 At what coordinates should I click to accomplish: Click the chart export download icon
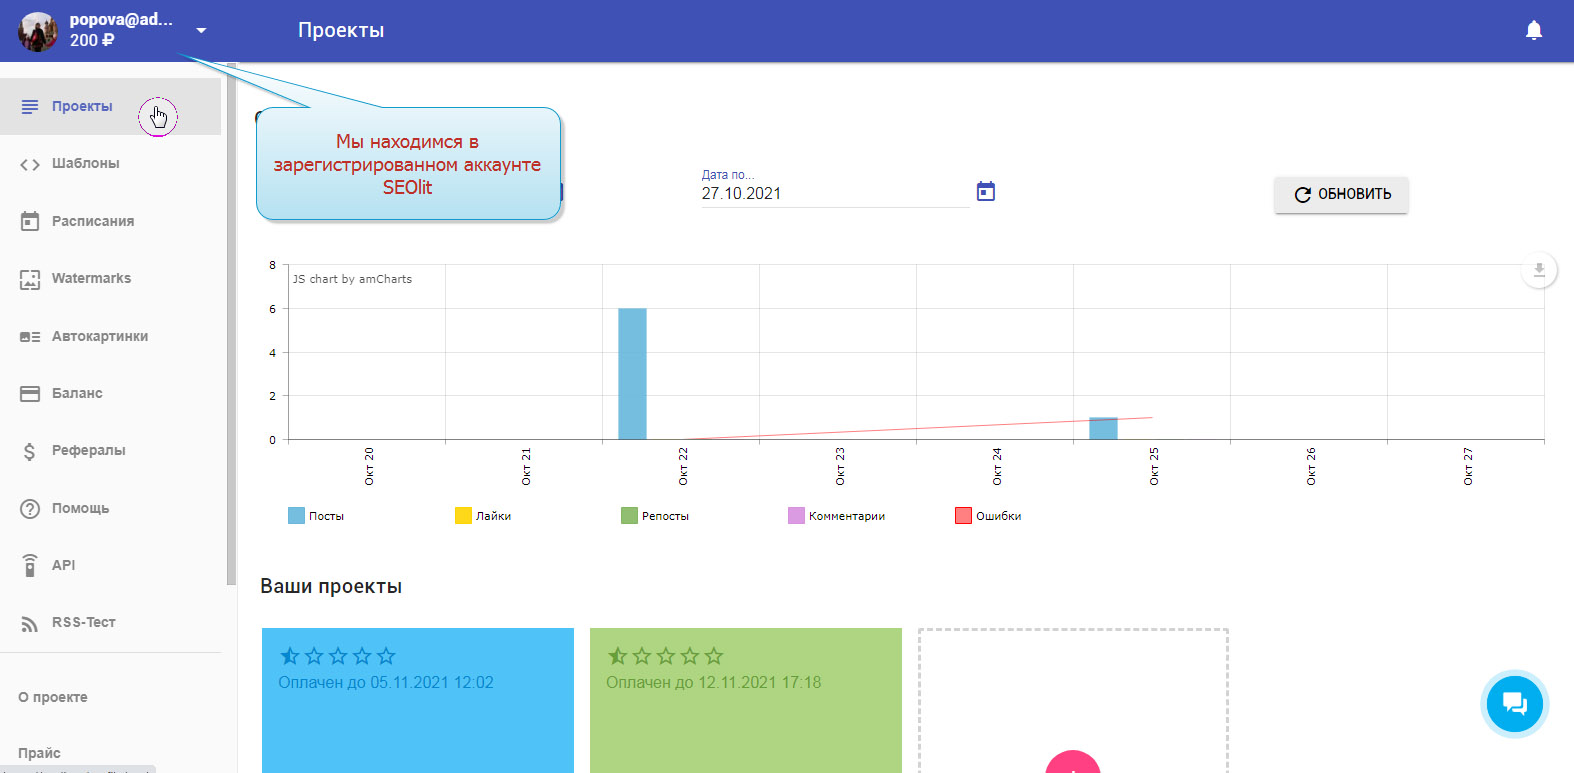[1539, 270]
